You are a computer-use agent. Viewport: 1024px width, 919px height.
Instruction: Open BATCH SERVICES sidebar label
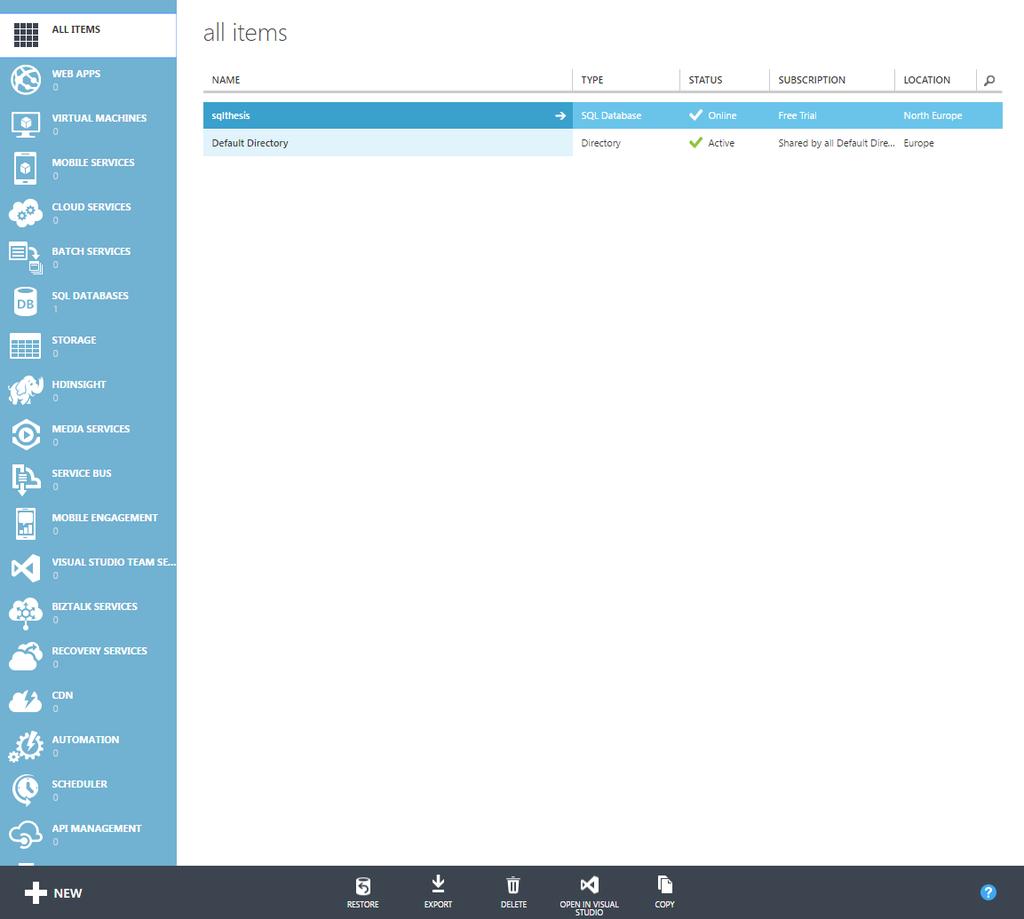[x=91, y=251]
